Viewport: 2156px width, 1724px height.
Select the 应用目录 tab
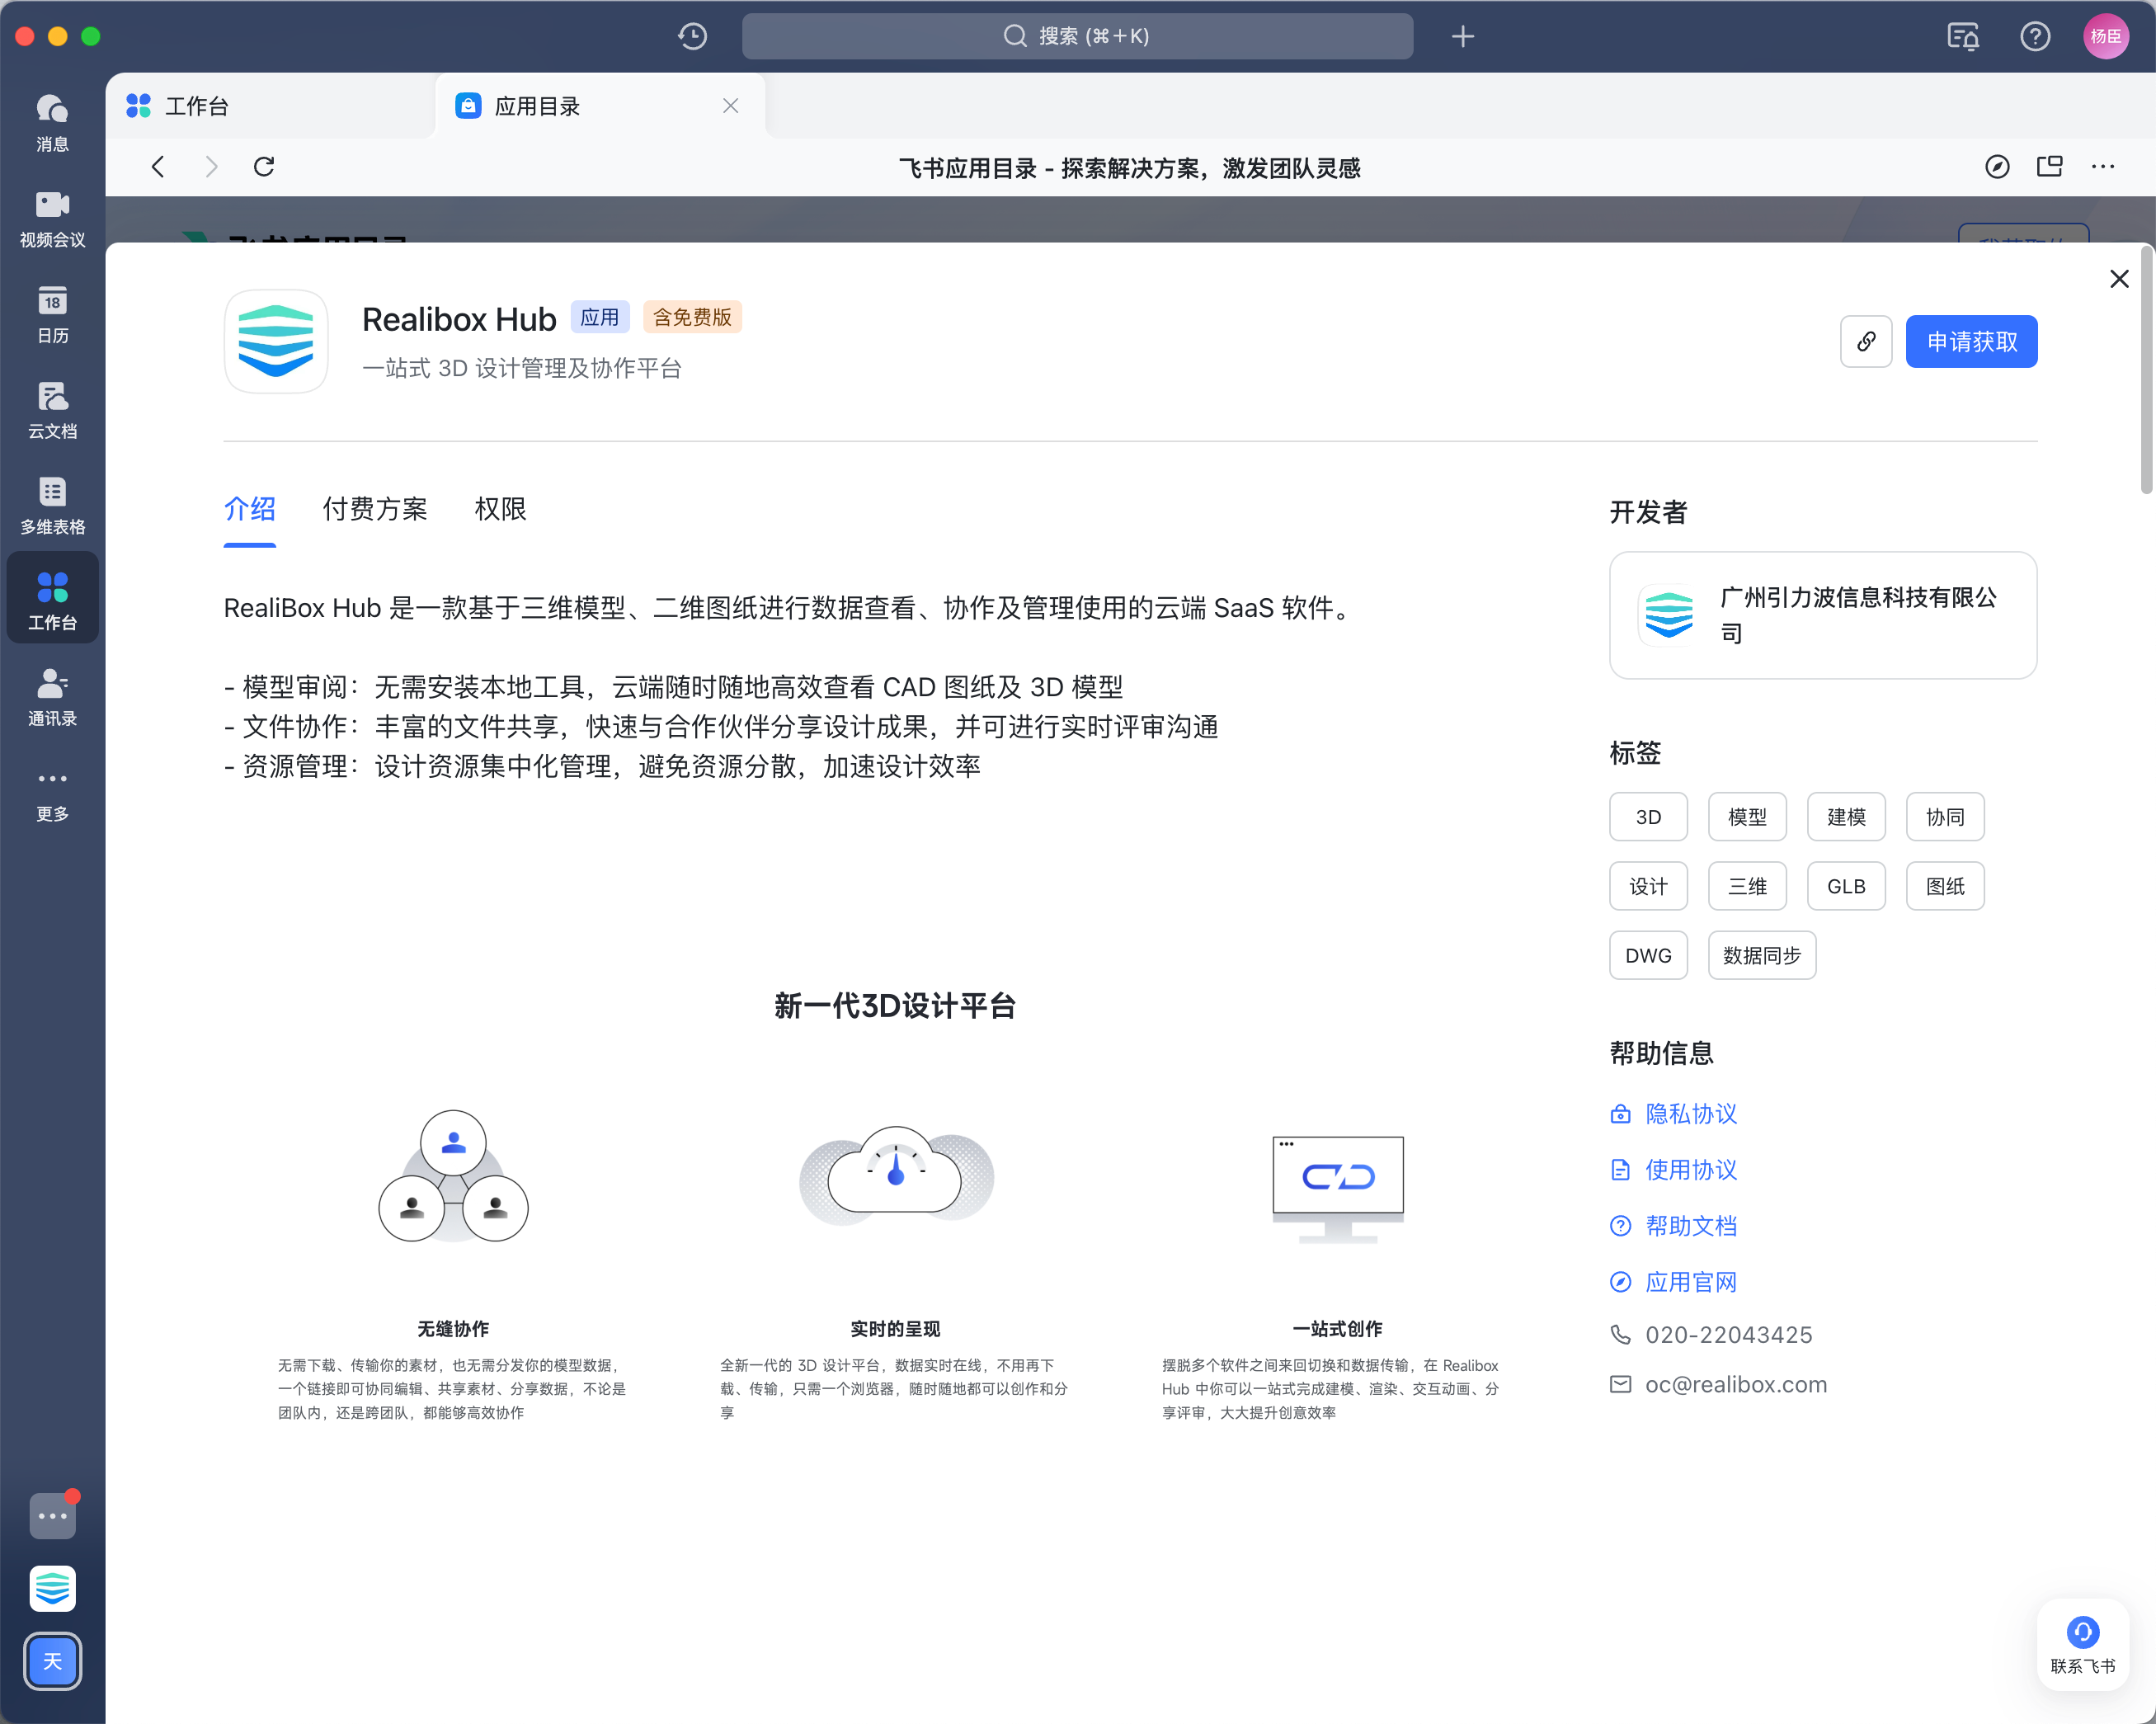[x=600, y=106]
